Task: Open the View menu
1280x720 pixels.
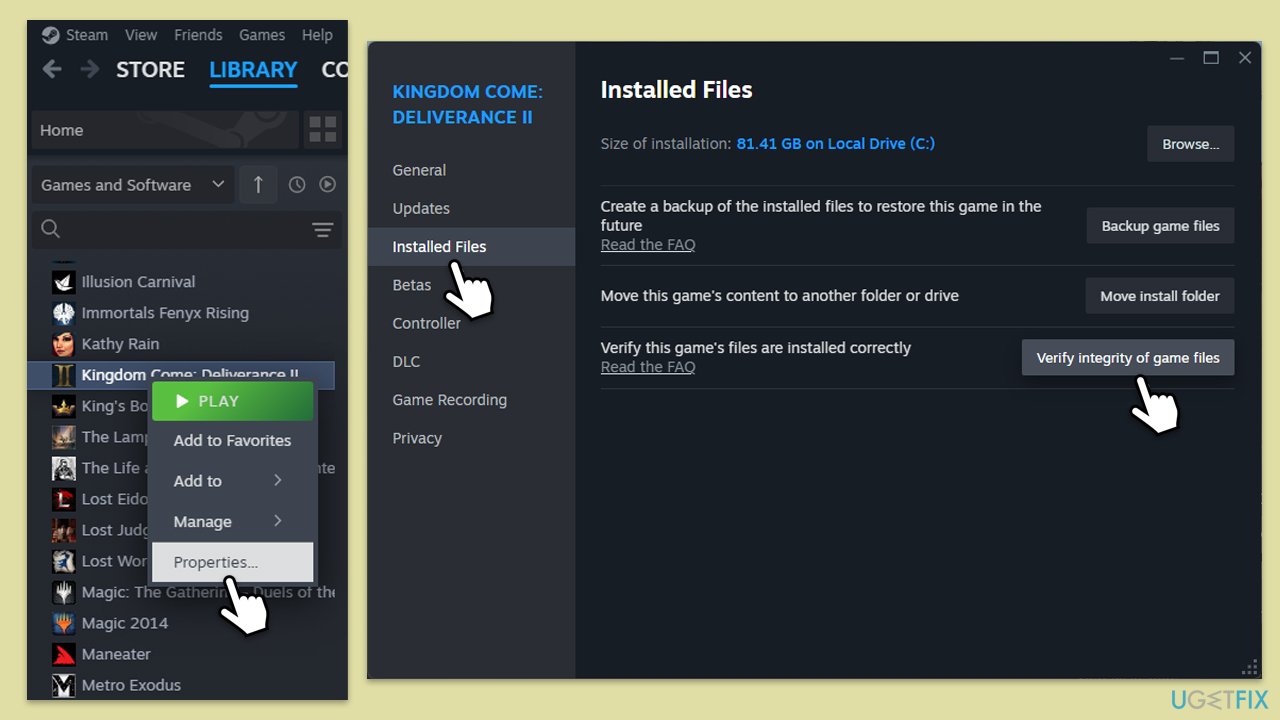Action: (141, 35)
